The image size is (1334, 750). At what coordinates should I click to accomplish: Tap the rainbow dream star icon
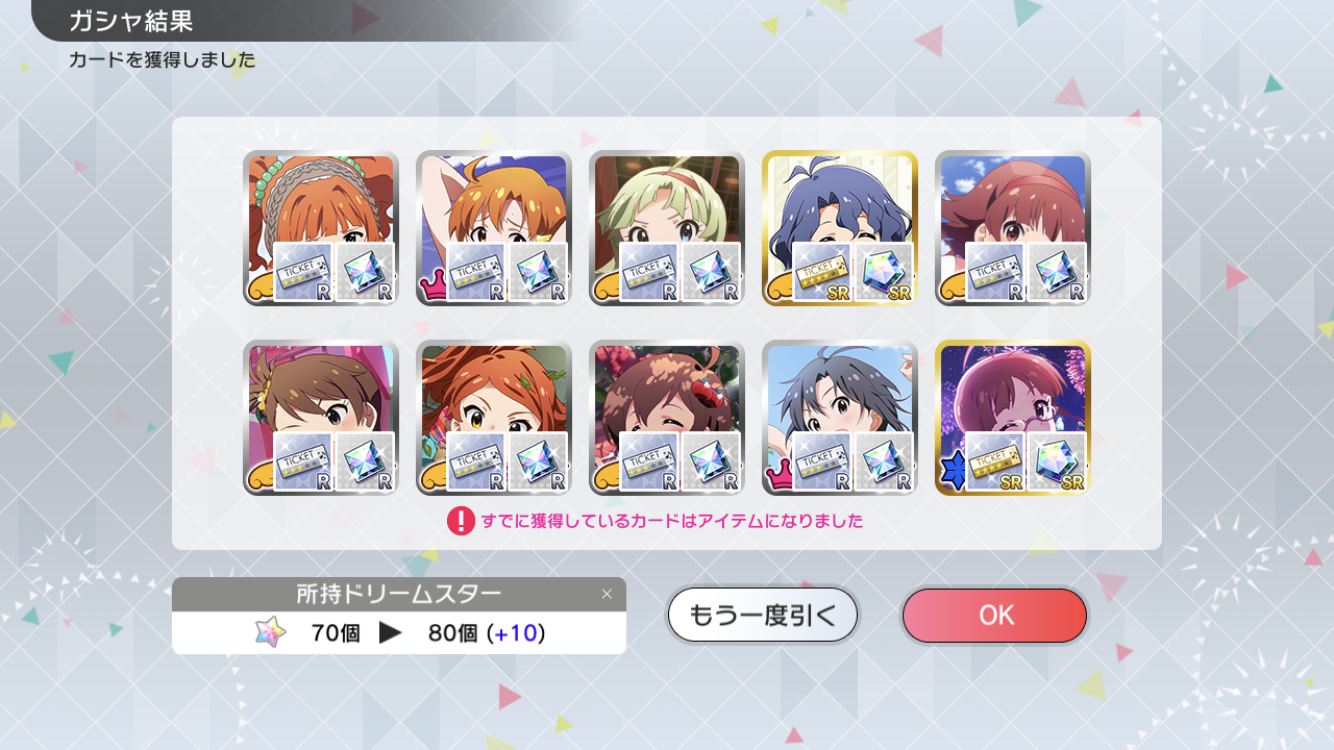tap(269, 632)
